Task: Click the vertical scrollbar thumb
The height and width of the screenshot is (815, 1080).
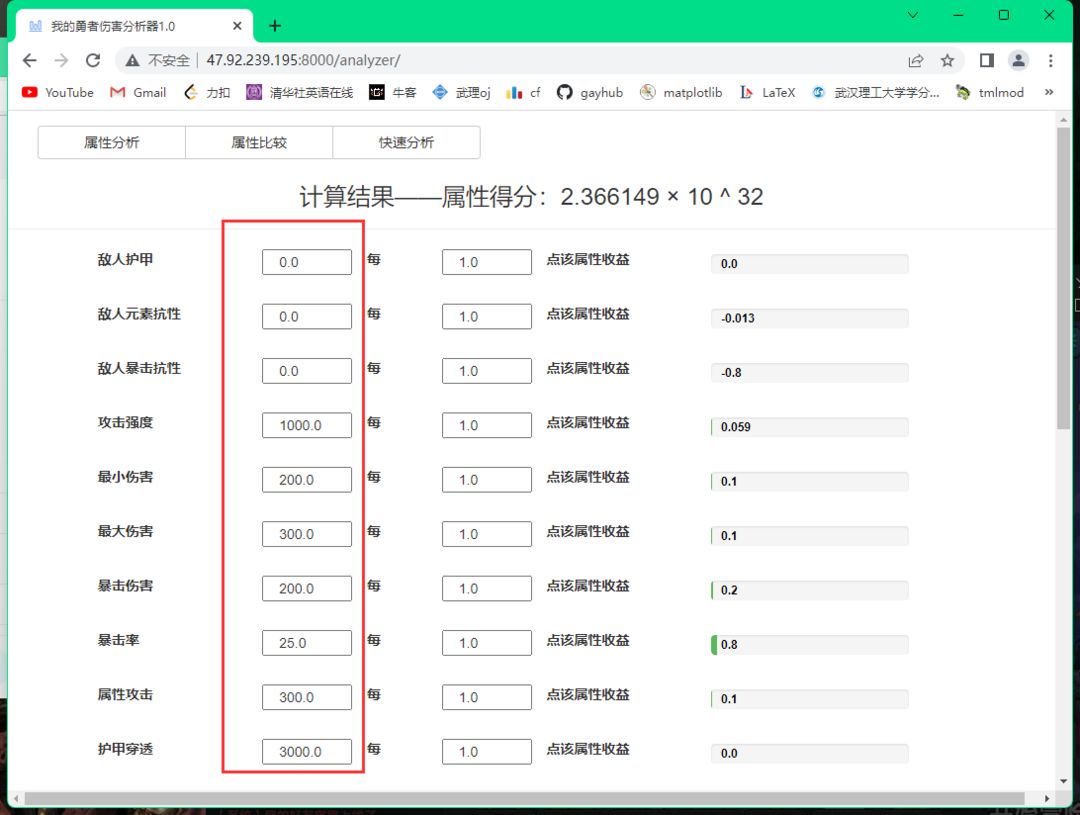Action: 1063,278
